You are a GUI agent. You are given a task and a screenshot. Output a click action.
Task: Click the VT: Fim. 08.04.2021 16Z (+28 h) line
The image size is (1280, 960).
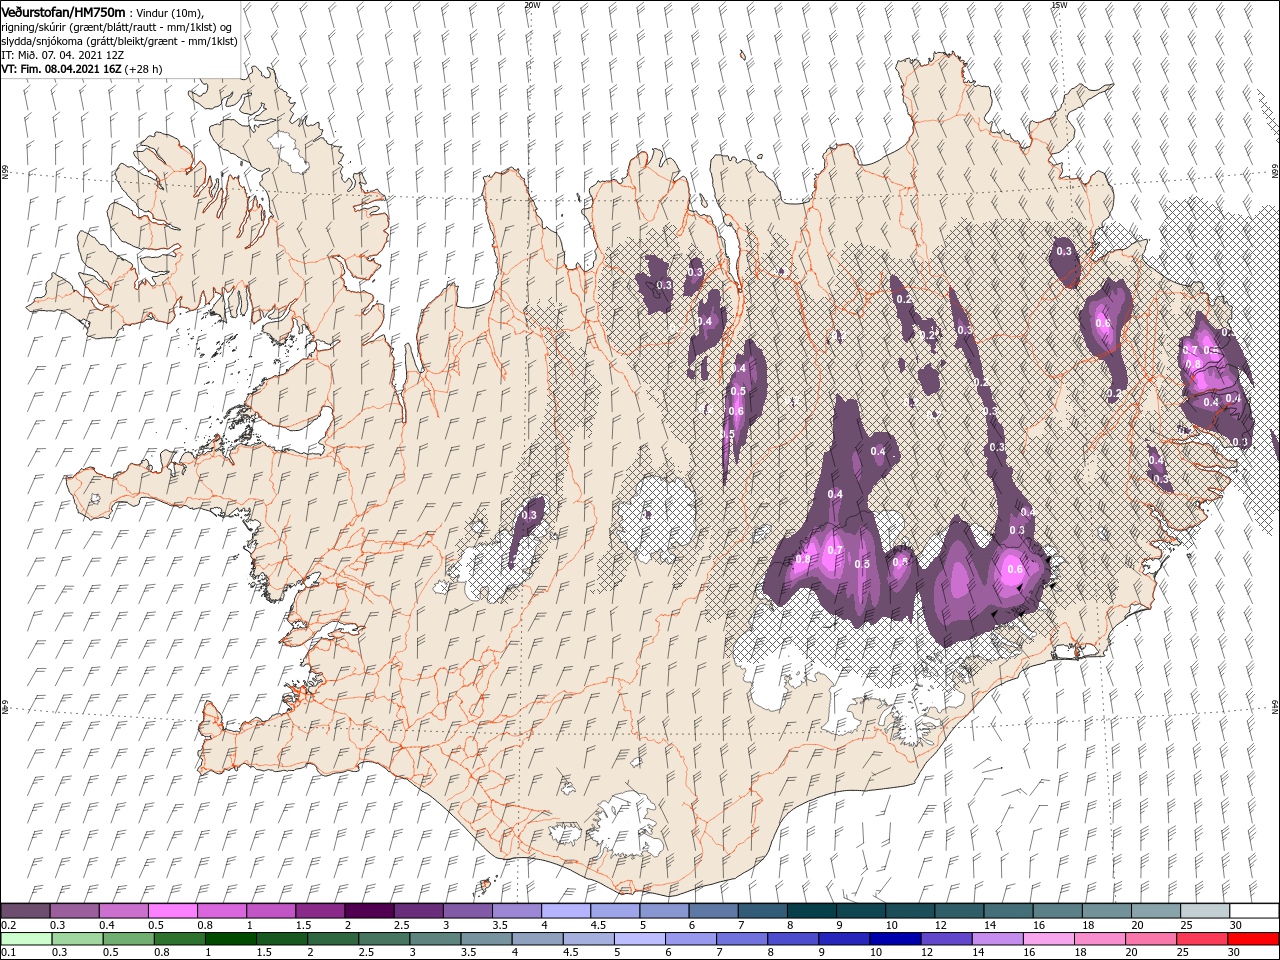pos(82,69)
